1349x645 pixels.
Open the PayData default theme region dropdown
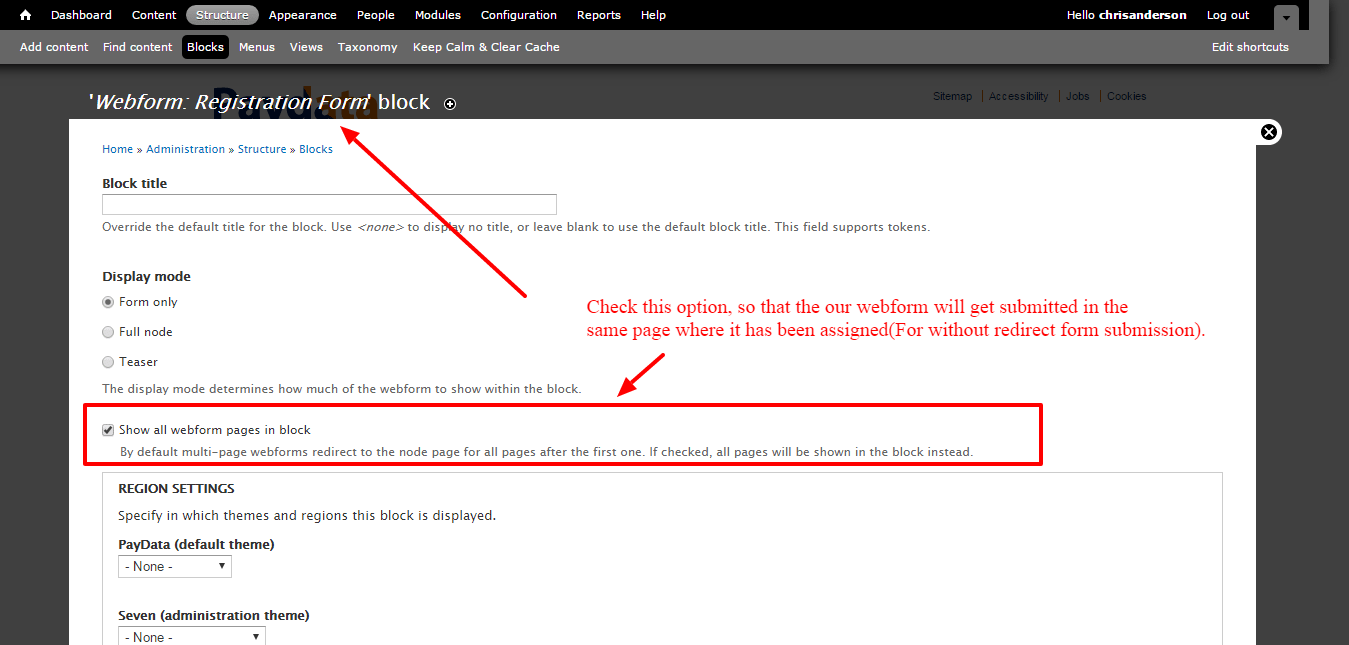click(175, 566)
